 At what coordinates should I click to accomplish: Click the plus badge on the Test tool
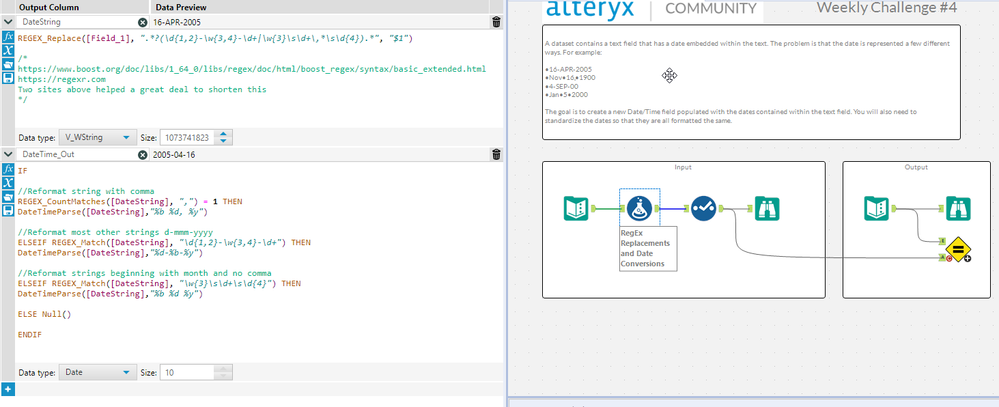[x=967, y=258]
